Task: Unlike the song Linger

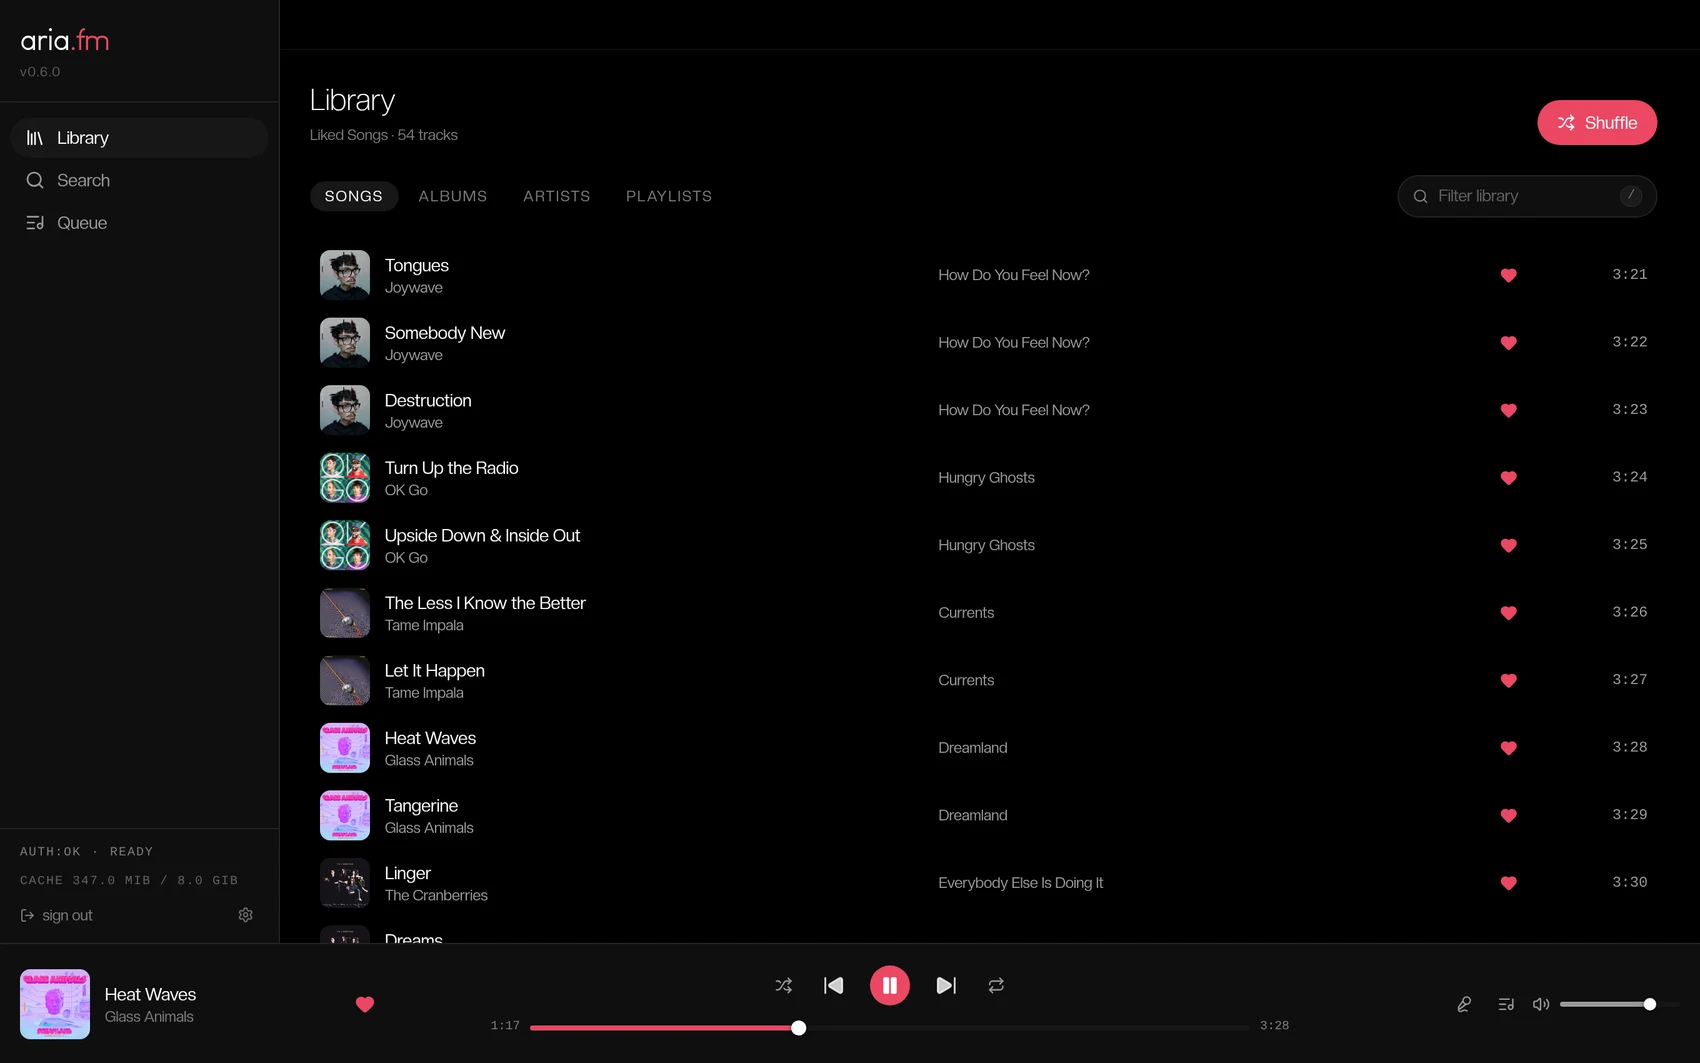Action: tap(1509, 883)
